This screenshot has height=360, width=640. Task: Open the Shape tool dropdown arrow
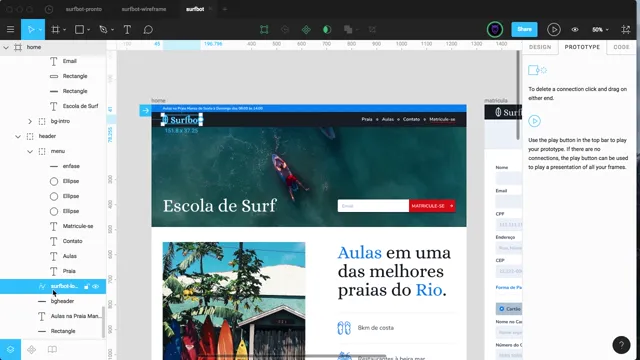tap(88, 30)
